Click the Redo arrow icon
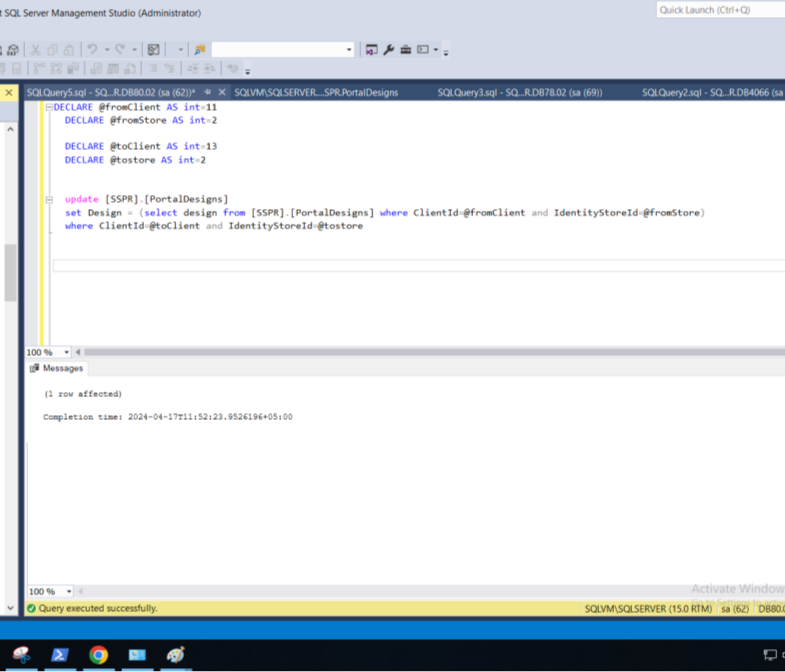 [x=120, y=50]
